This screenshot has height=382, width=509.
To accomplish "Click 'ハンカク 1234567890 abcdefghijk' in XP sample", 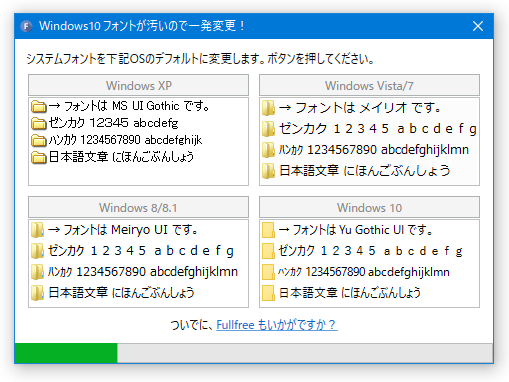I will pos(125,140).
